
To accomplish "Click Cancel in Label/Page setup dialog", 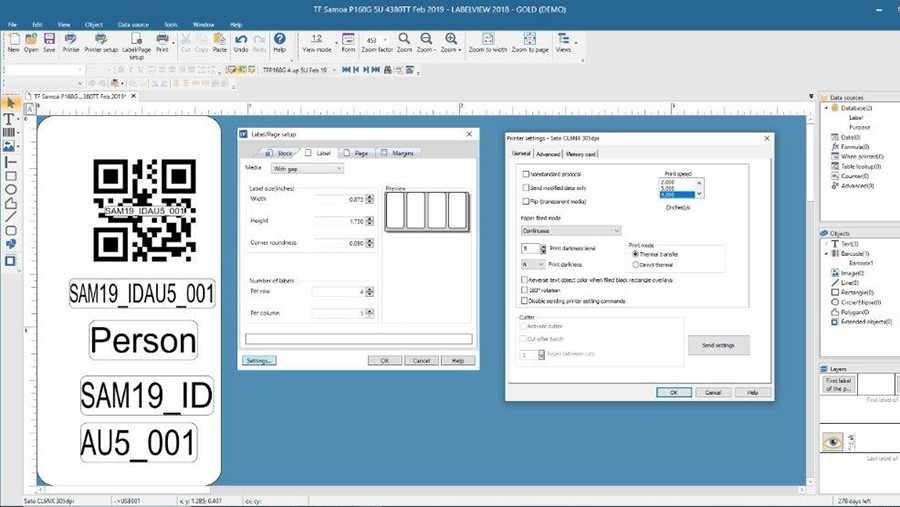I will click(421, 361).
